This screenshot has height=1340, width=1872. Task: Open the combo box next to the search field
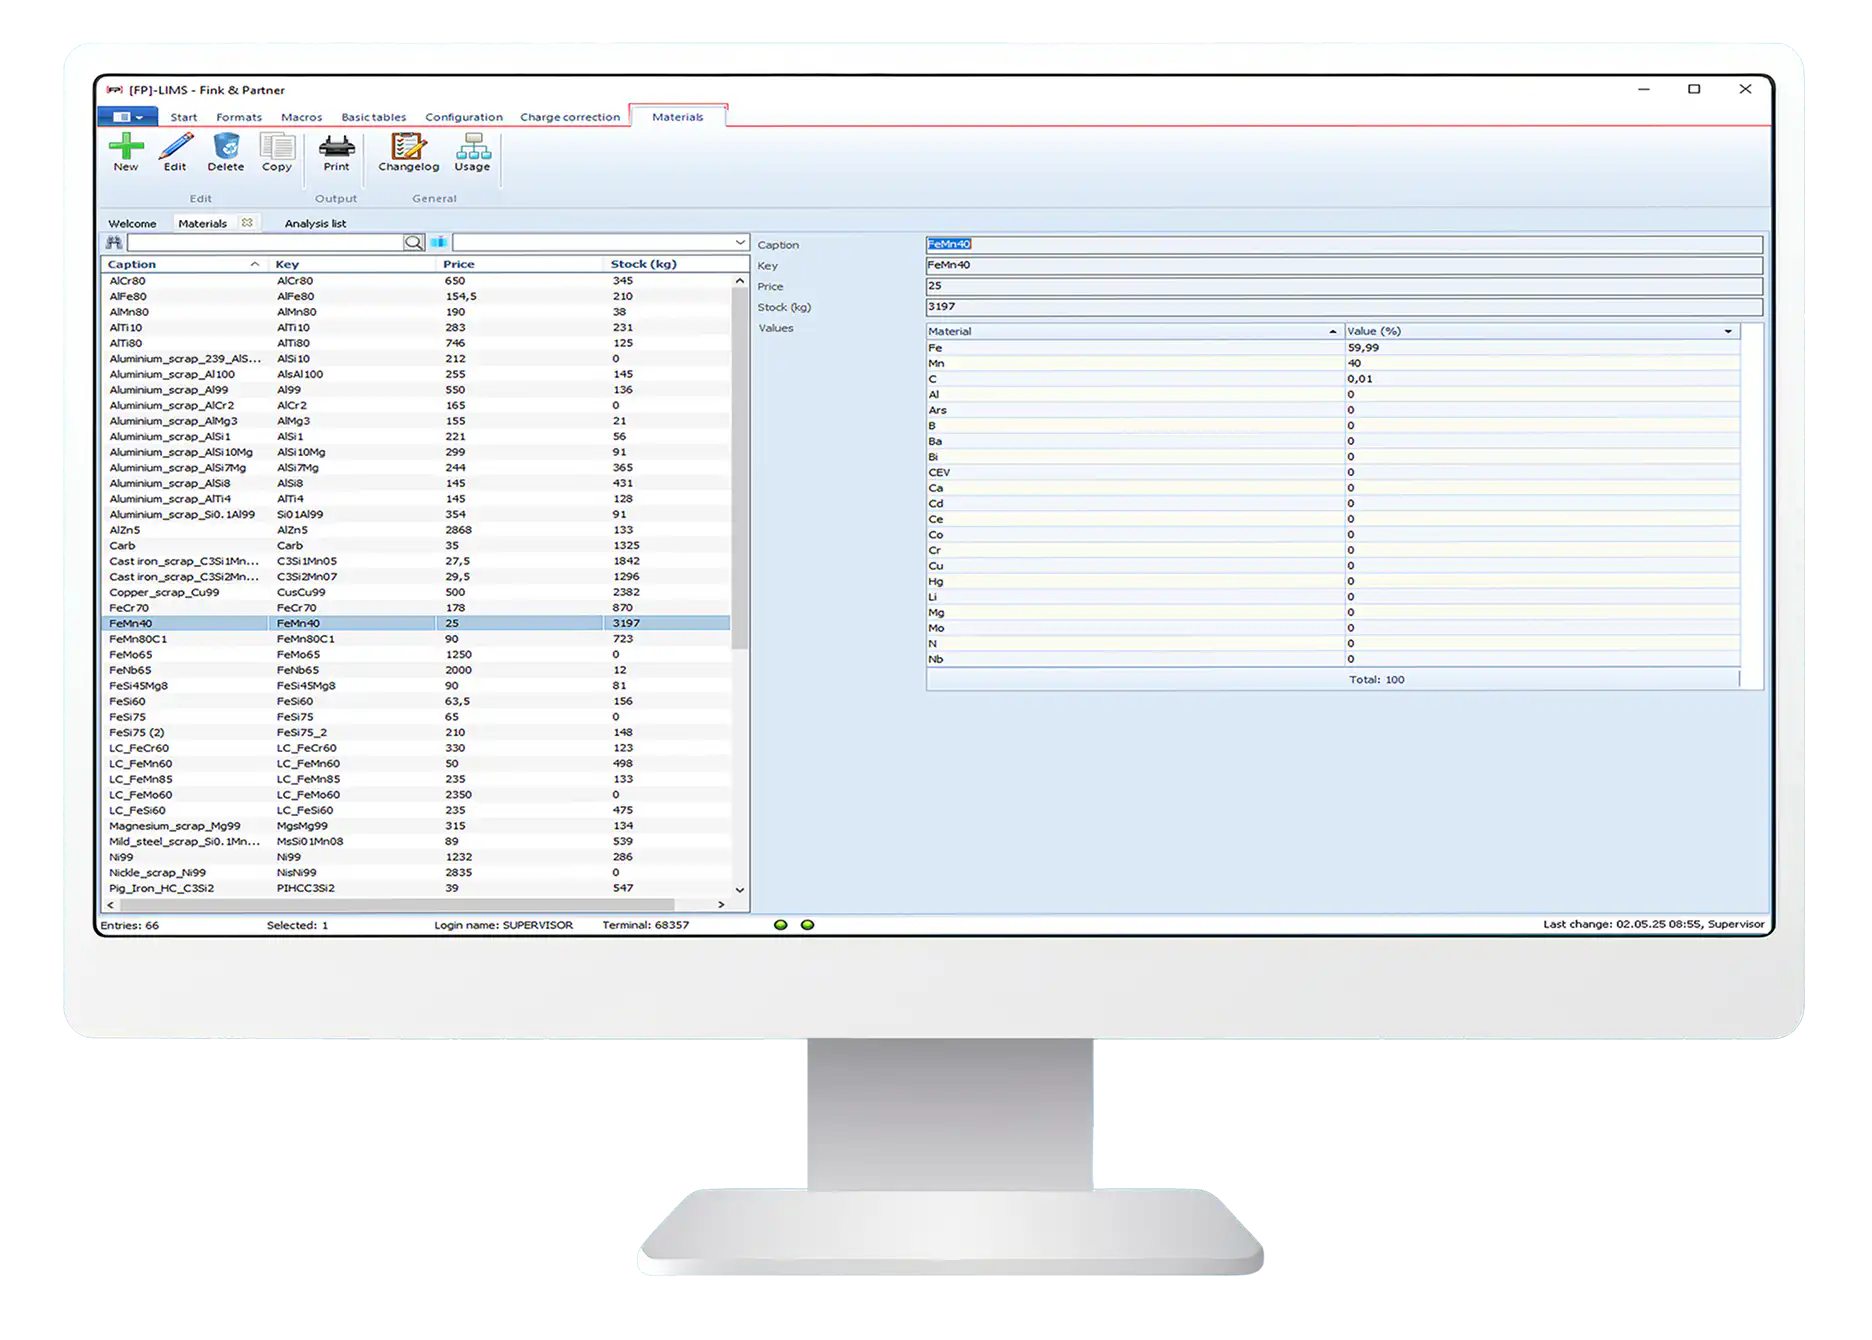tap(739, 242)
